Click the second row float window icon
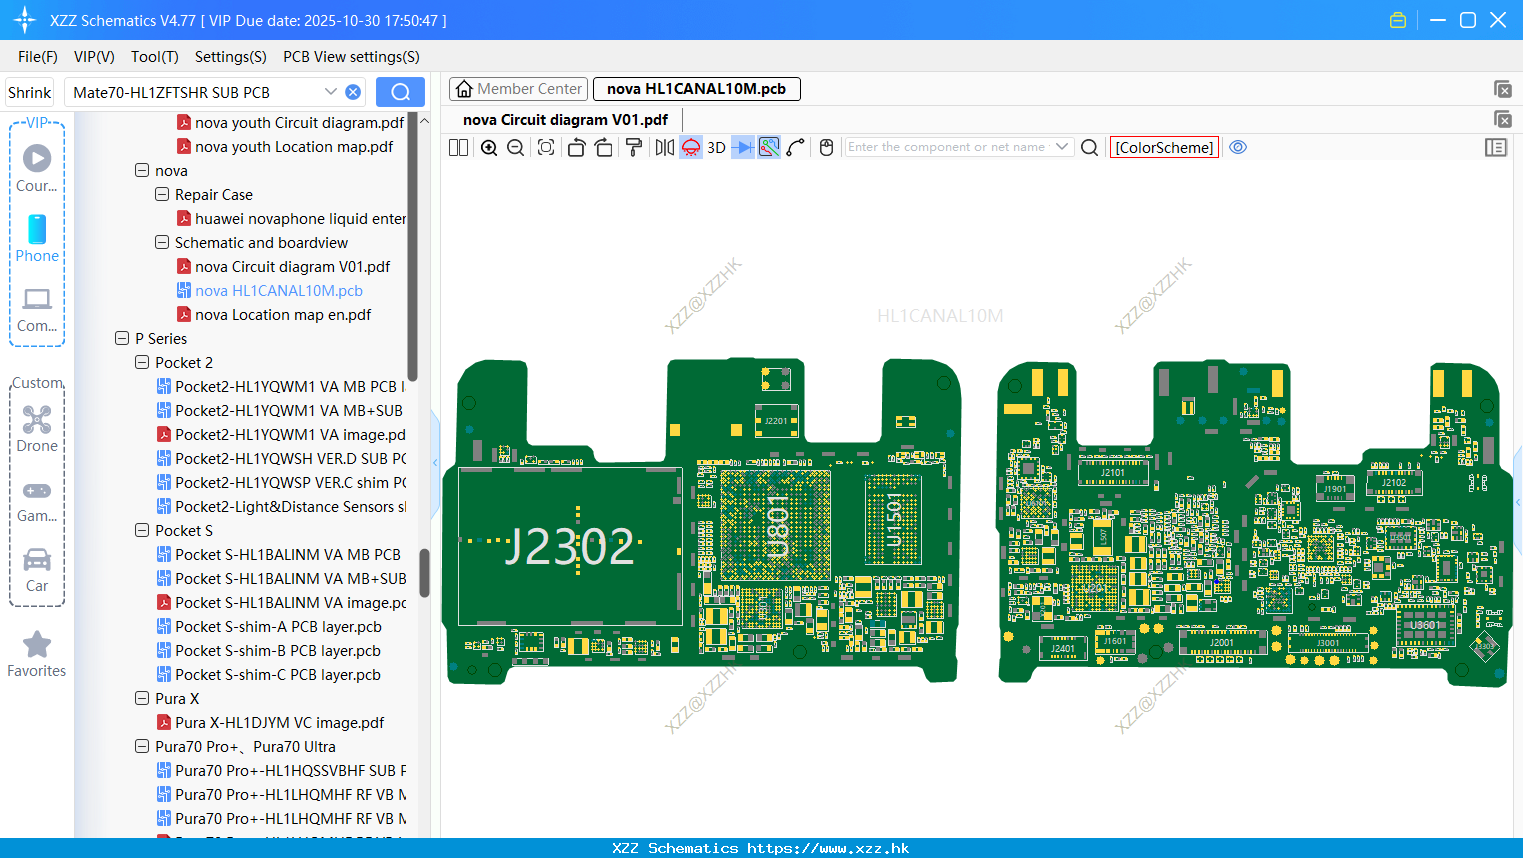 click(x=1502, y=120)
